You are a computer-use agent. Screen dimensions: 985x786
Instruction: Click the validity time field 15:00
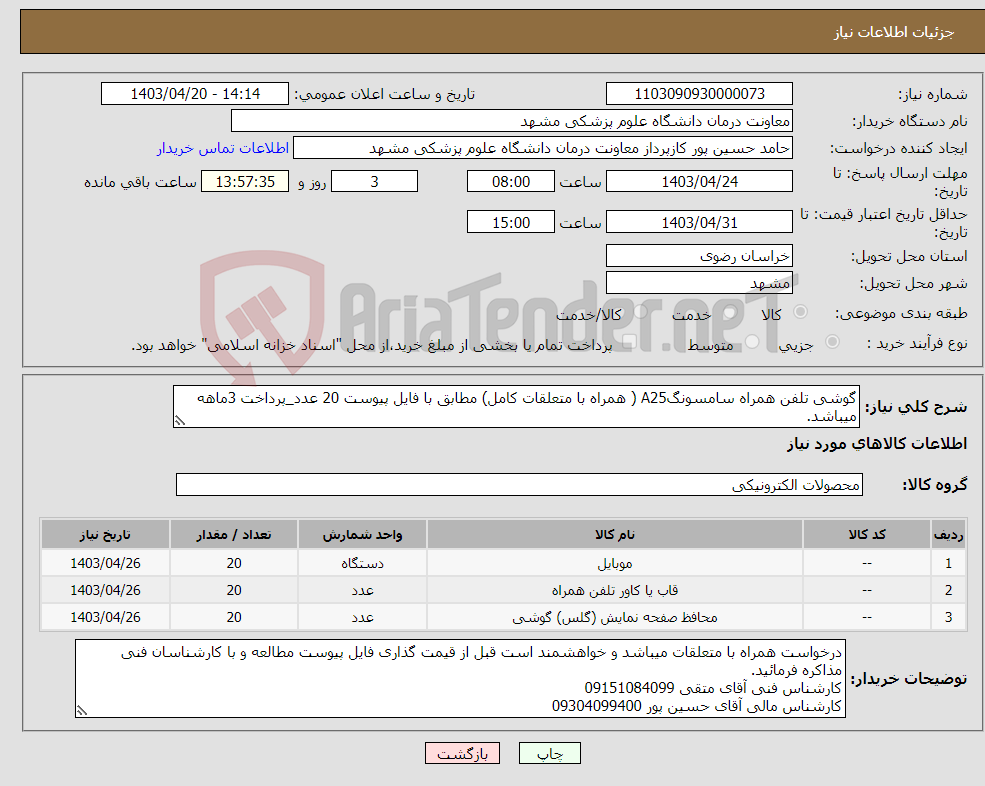point(511,222)
